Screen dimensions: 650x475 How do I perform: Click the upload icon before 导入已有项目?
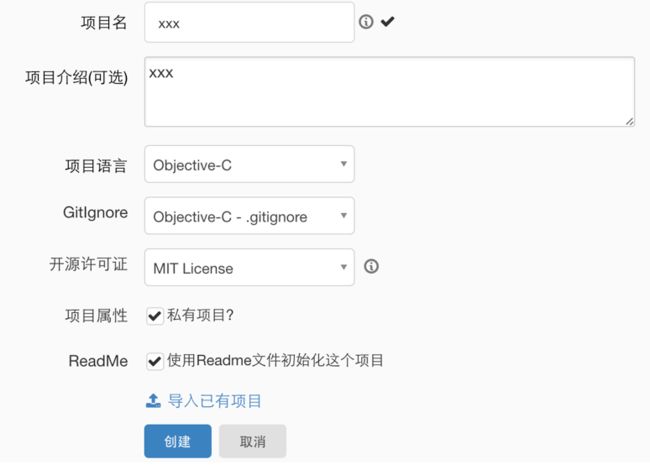(x=153, y=401)
